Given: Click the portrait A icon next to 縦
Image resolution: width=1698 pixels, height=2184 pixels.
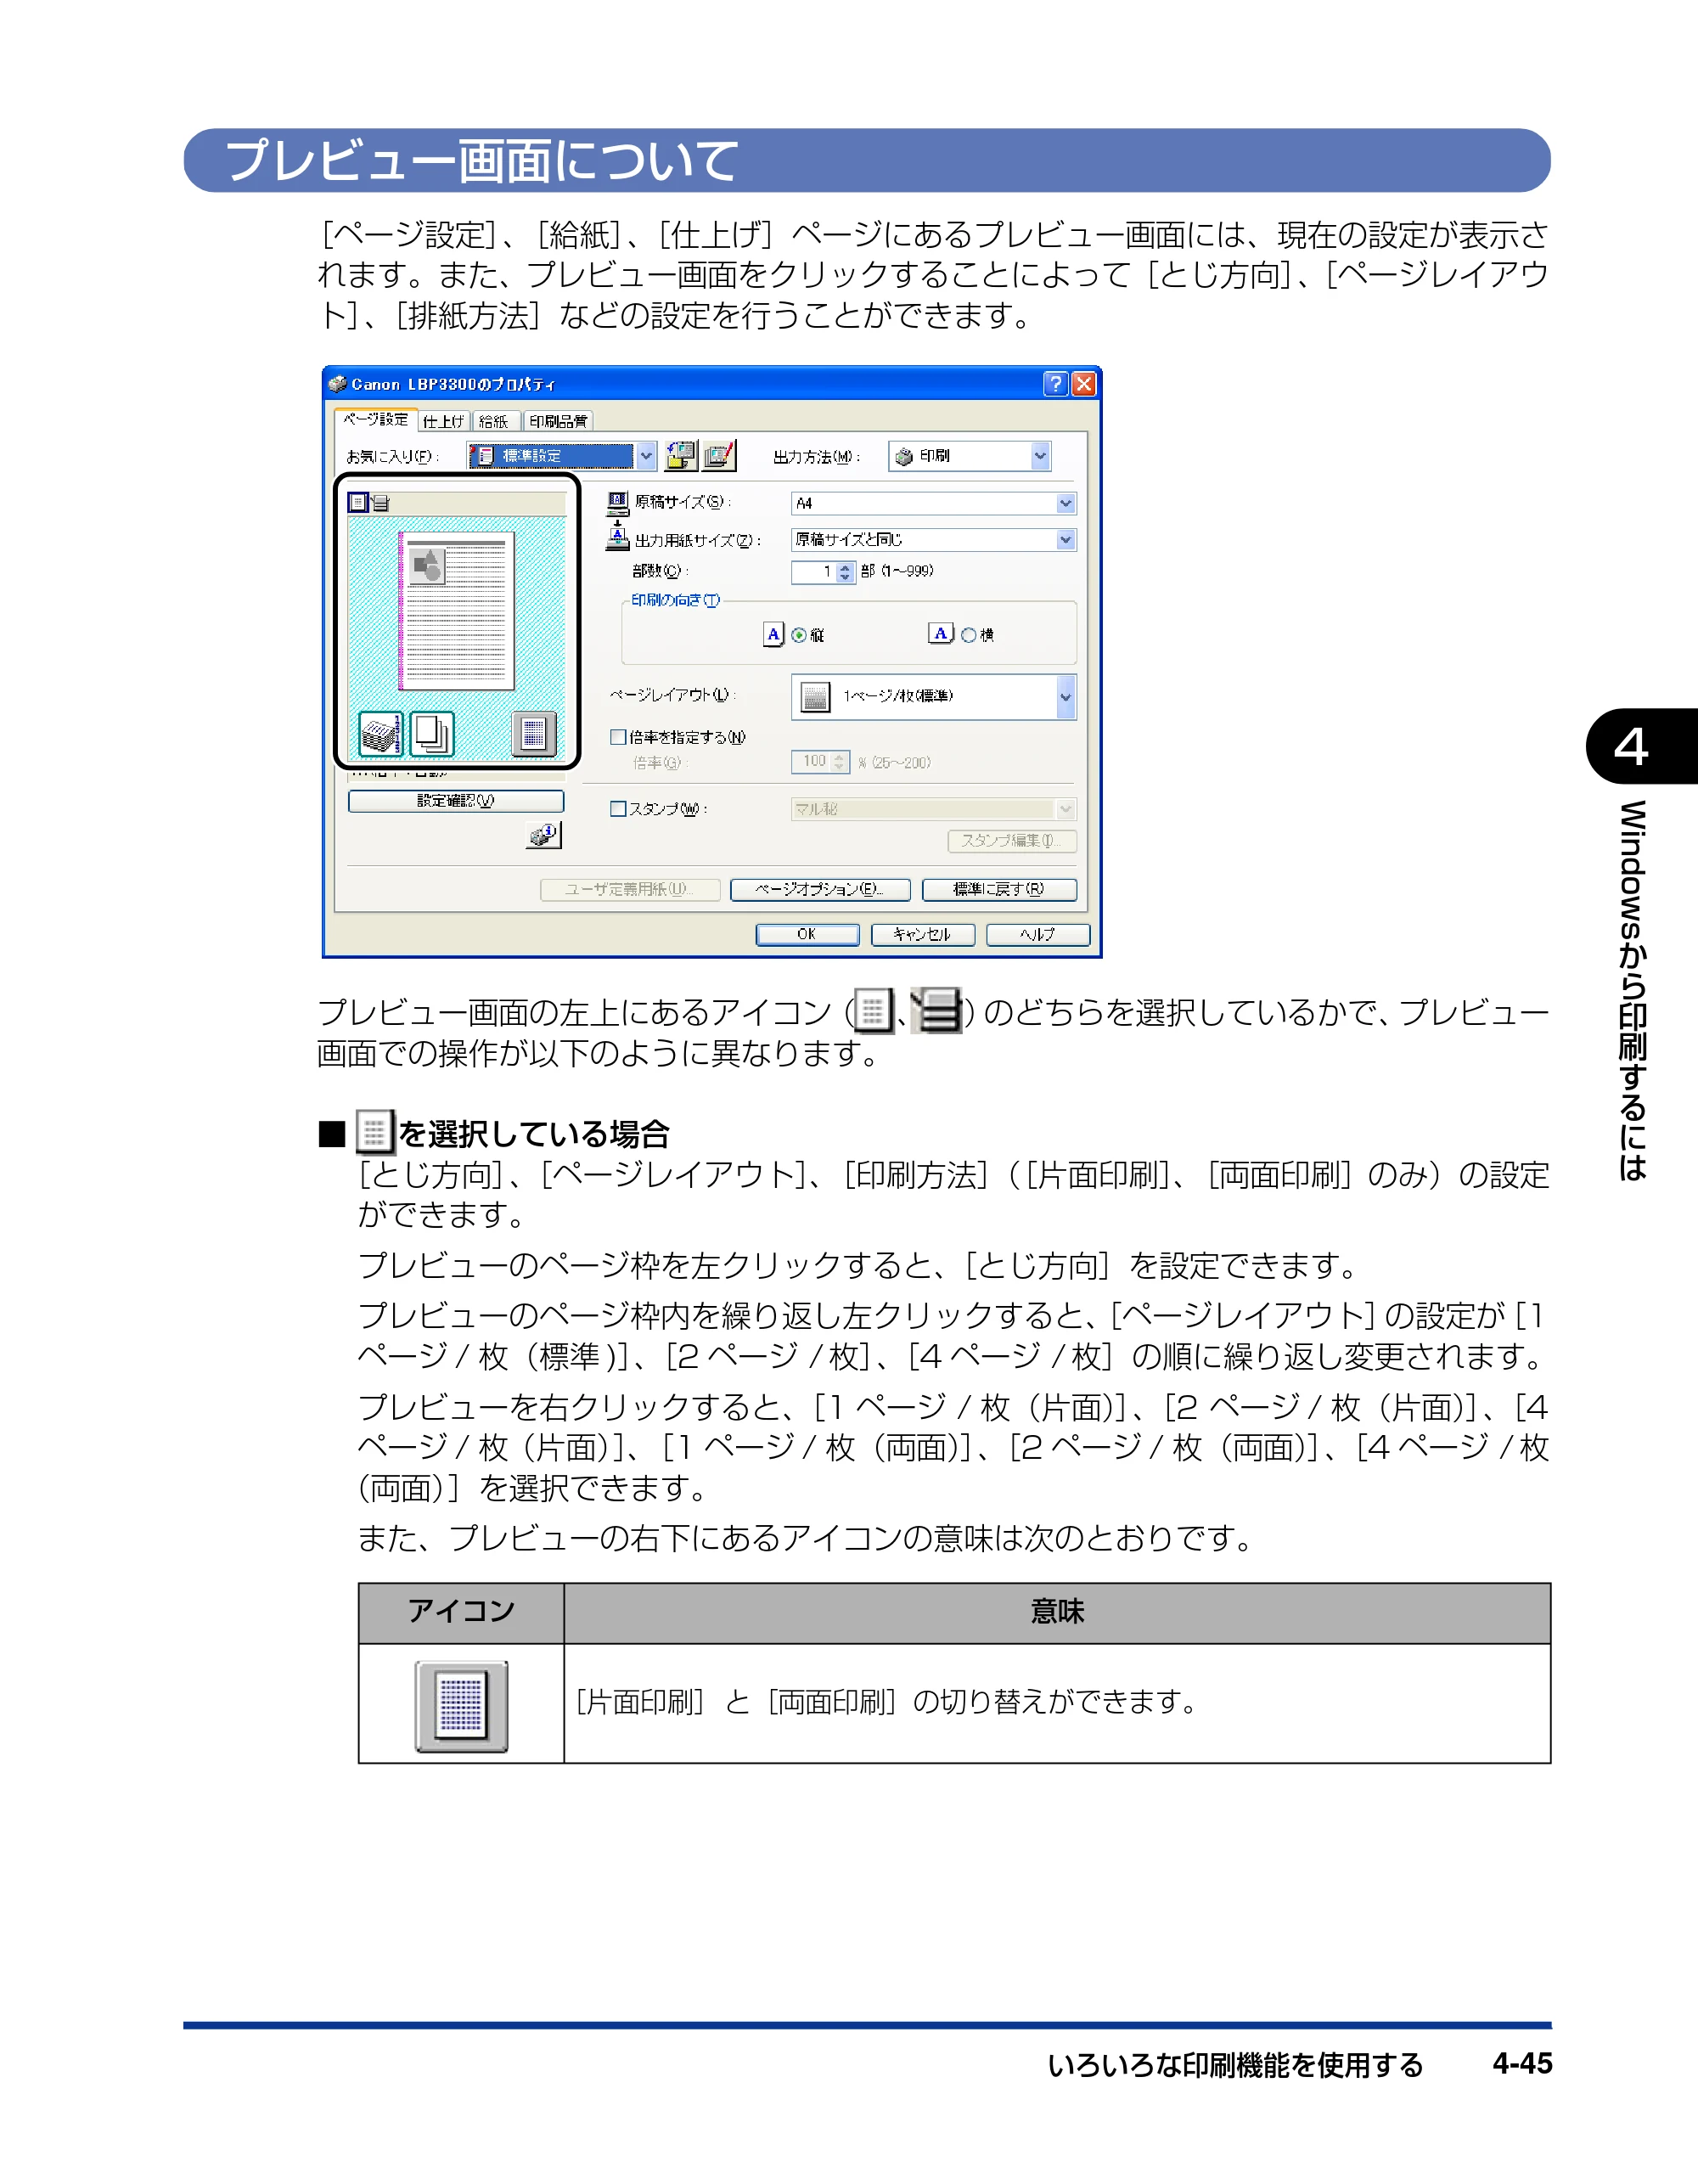Looking at the screenshot, I should coord(773,634).
